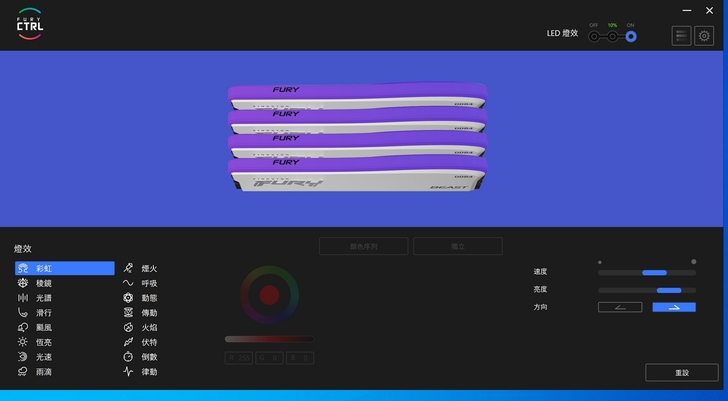Adjust the 速度 speed slider
Image resolution: width=728 pixels, height=401 pixels.
(647, 273)
